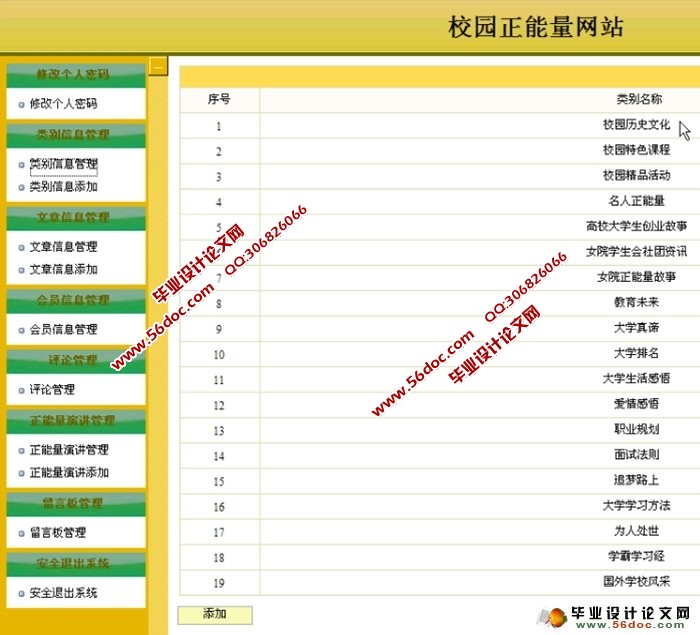The width and height of the screenshot is (700, 635).
Task: Open 留言板管理 sidebar link
Action: (58, 532)
